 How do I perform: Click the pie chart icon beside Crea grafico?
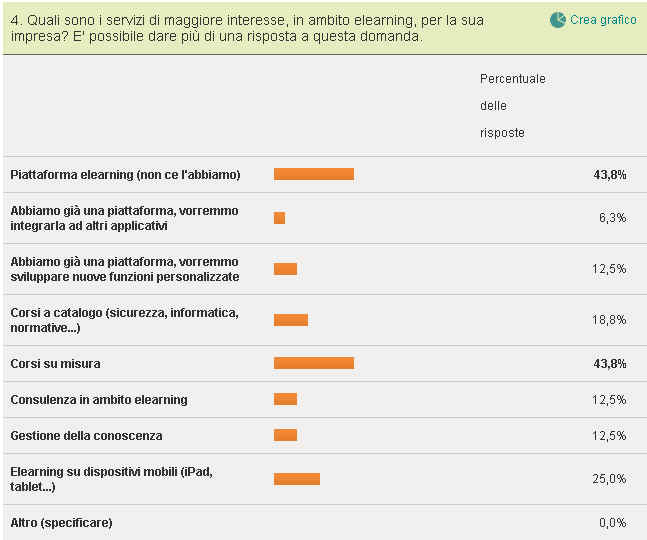(x=558, y=20)
